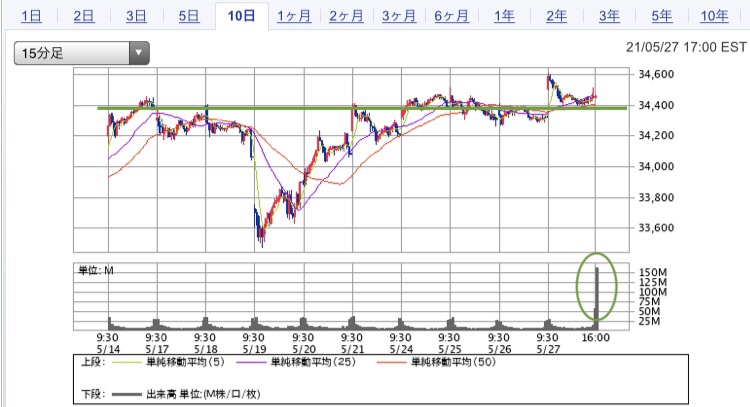Click the purple legend line swatch for 単純移動平均(25)
Viewport: 750px width, 407px height.
pos(251,363)
